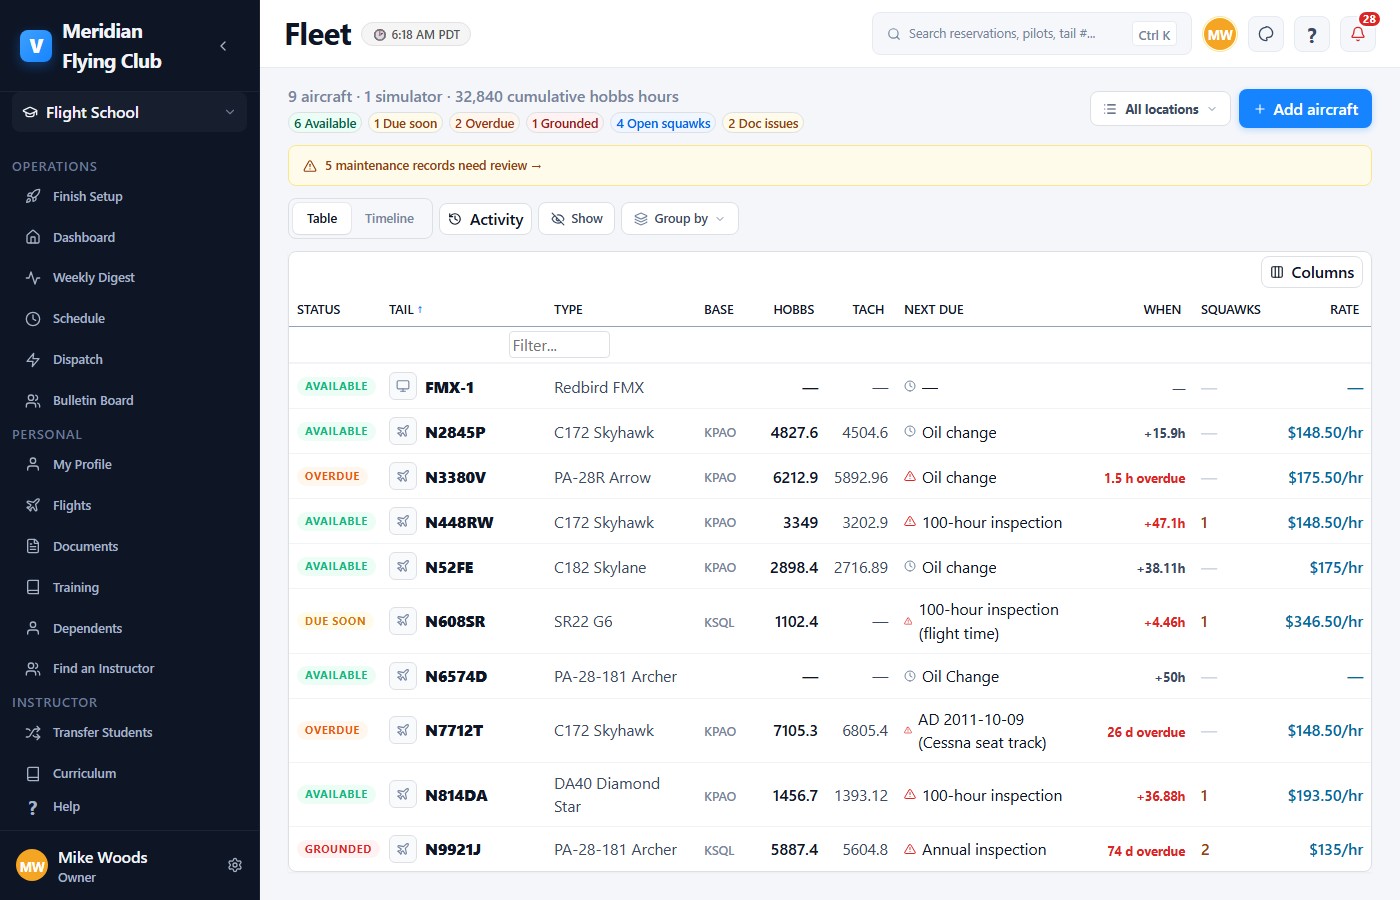Open Weekly Digest in sidebar
Screen dimensions: 1400x900
[x=93, y=278]
